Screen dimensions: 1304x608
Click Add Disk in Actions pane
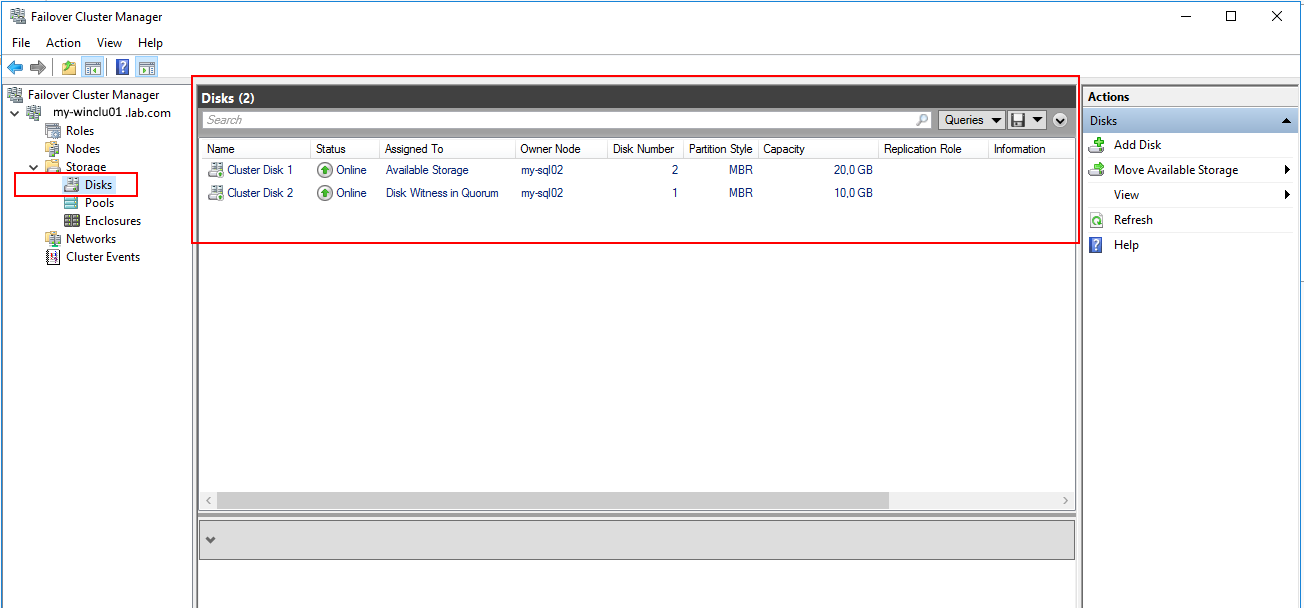pyautogui.click(x=1137, y=145)
